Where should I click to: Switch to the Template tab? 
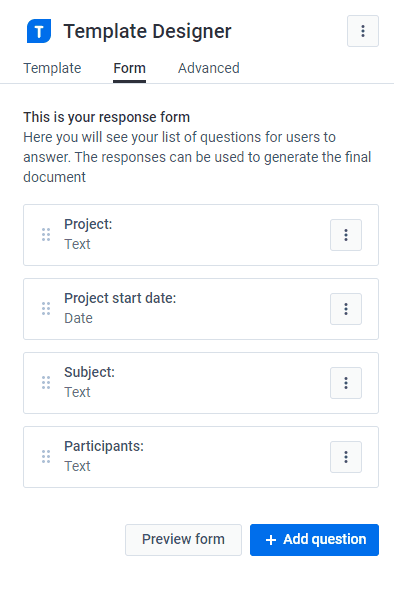[x=52, y=68]
